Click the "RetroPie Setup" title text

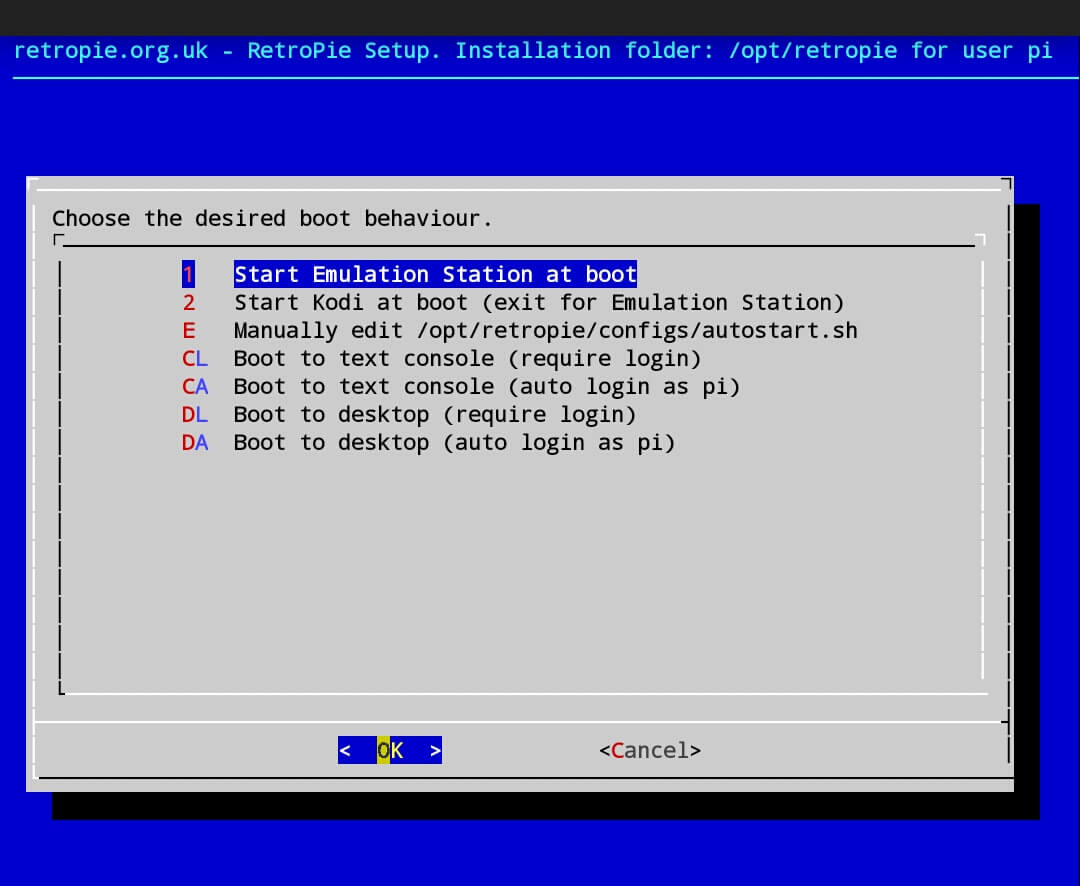(x=343, y=50)
